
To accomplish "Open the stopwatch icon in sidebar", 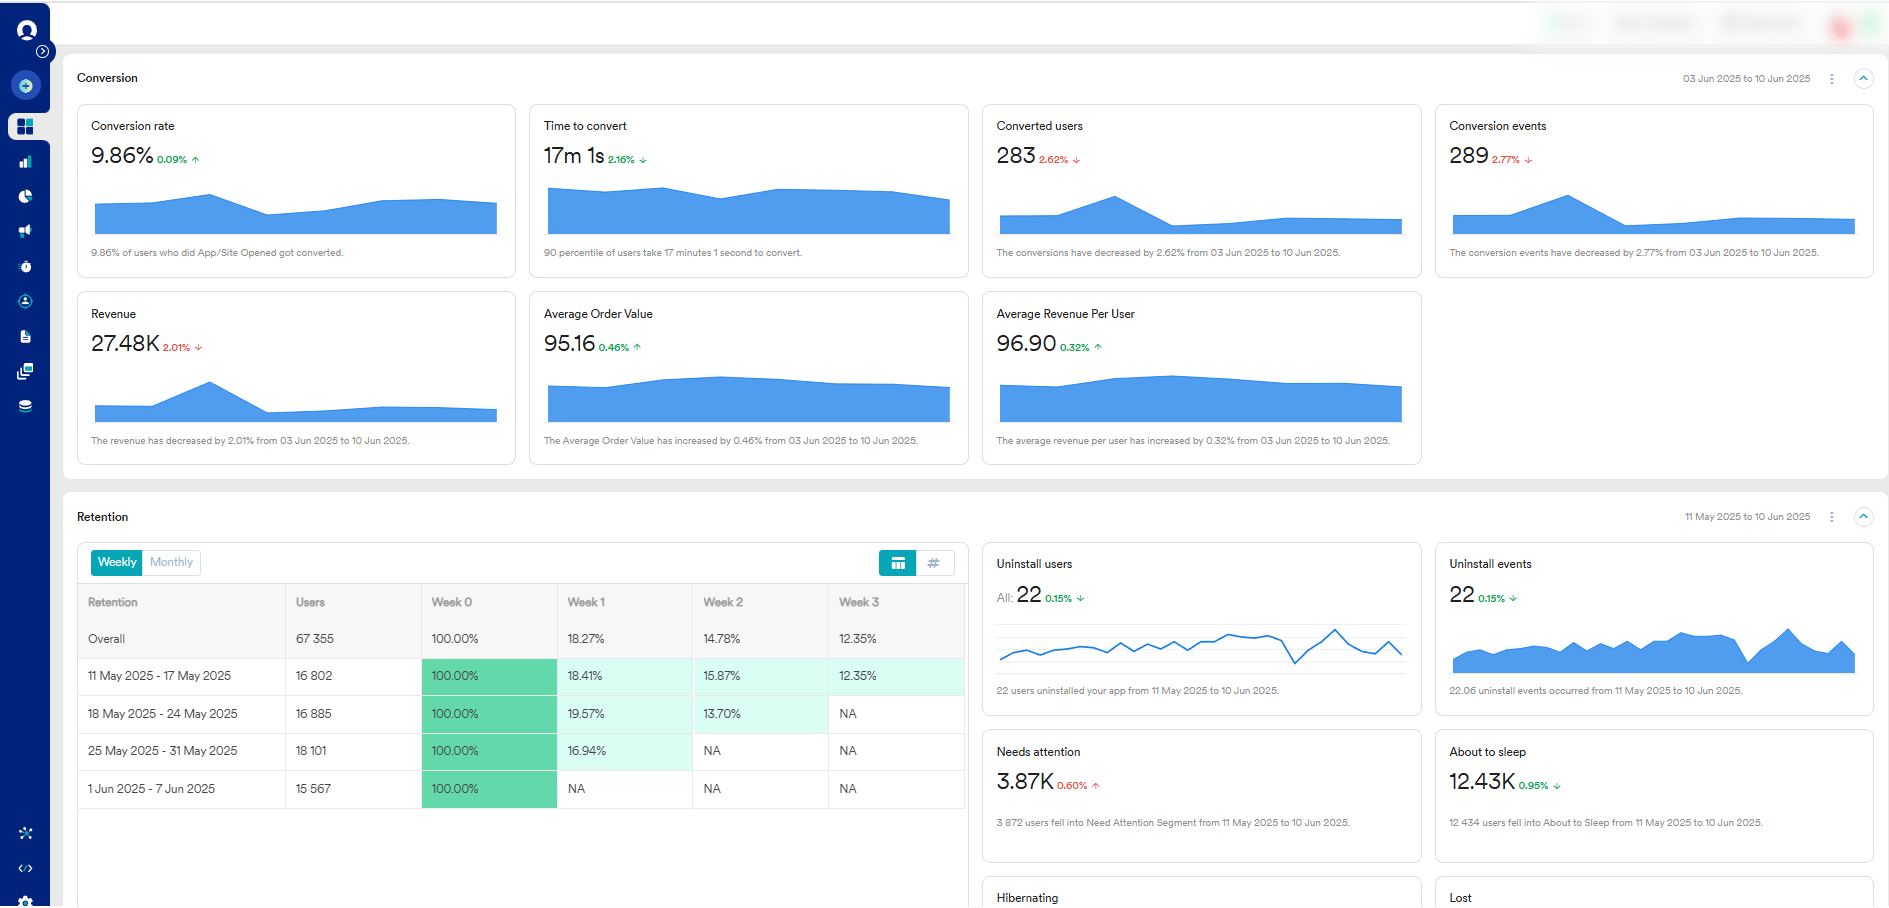I will pyautogui.click(x=26, y=266).
